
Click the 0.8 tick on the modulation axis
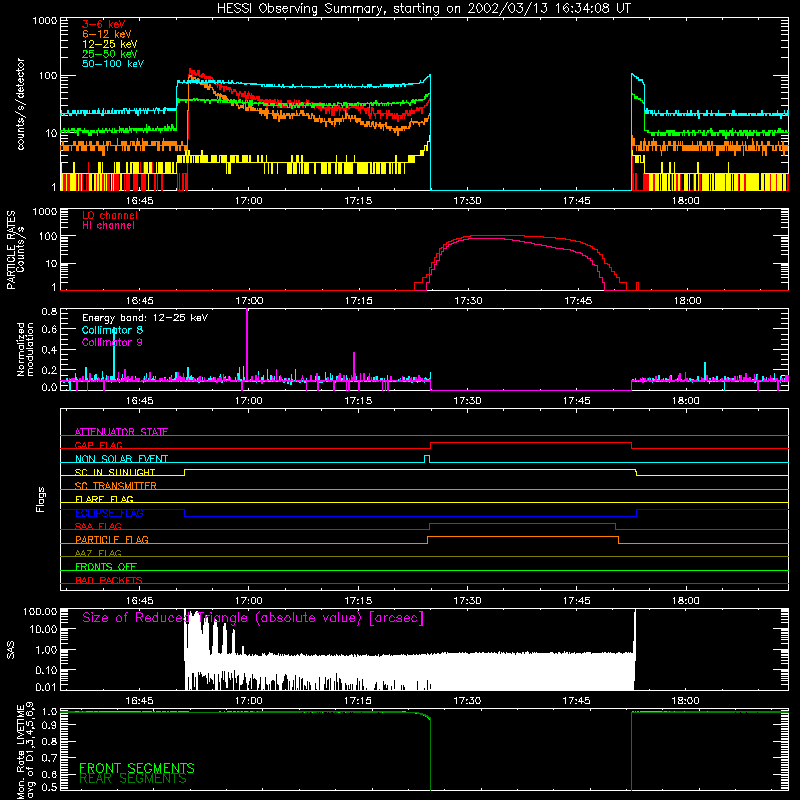coord(49,311)
